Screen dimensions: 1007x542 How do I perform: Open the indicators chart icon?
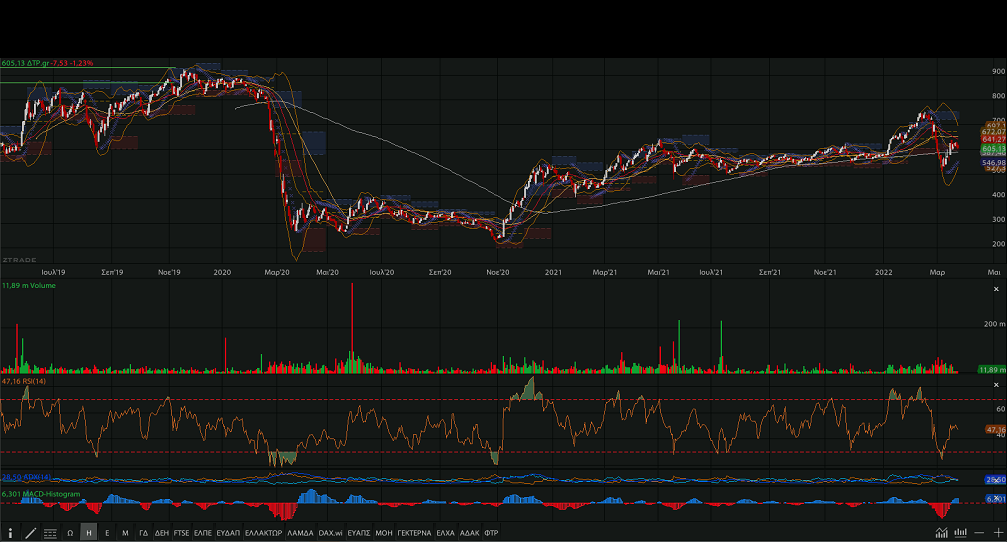[x=940, y=532]
